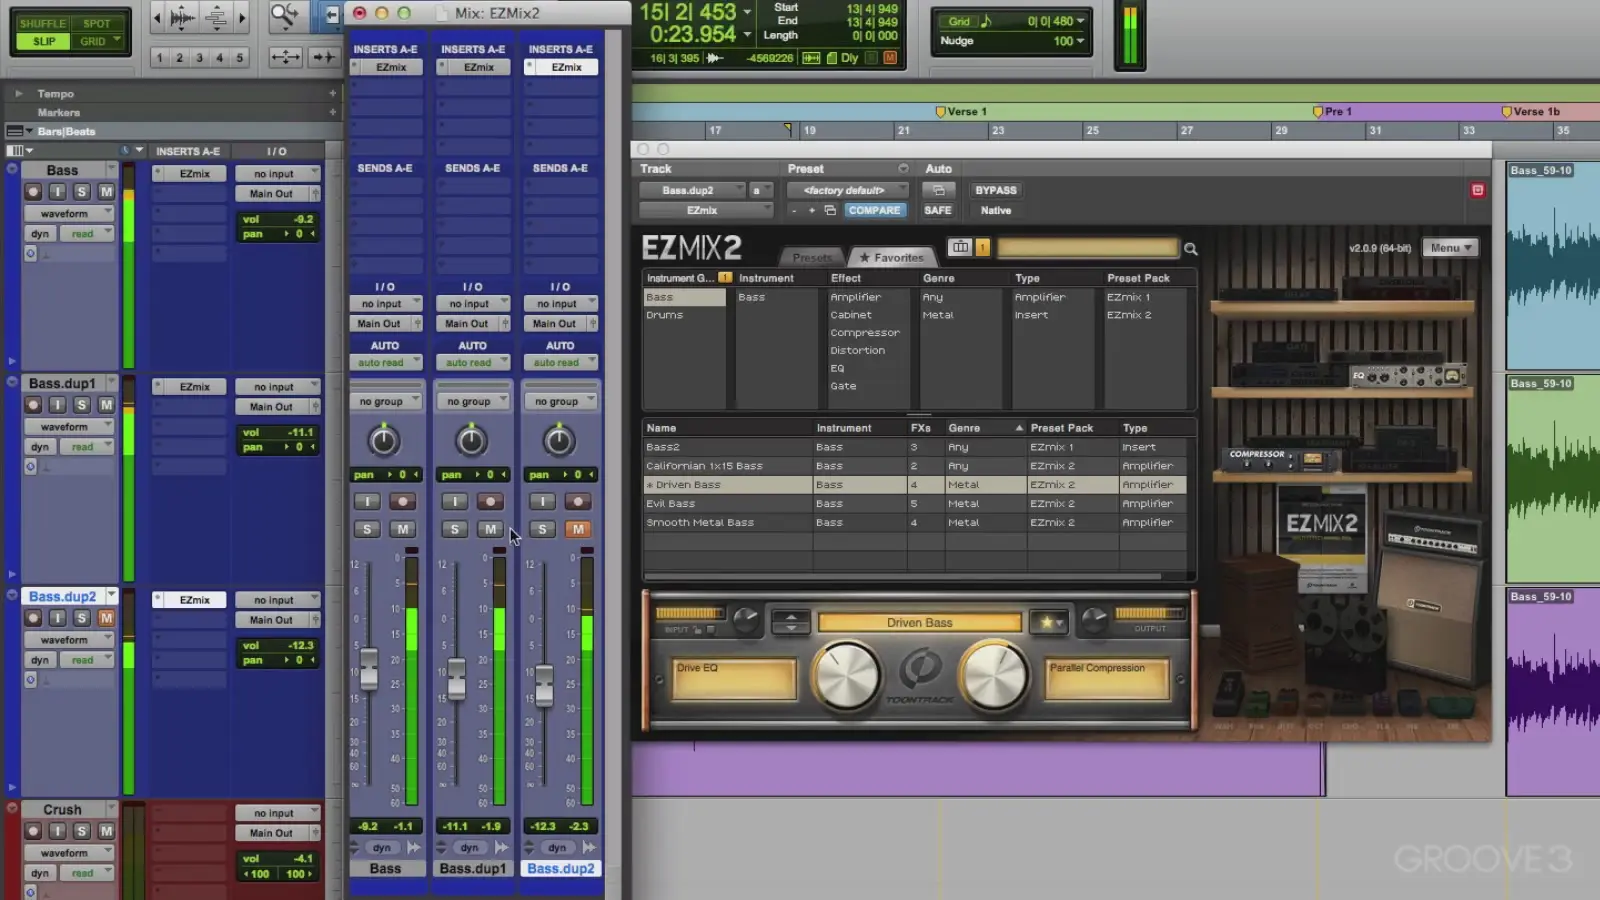This screenshot has width=1600, height=900.
Task: Click the copy preset settings icon
Action: pos(830,210)
